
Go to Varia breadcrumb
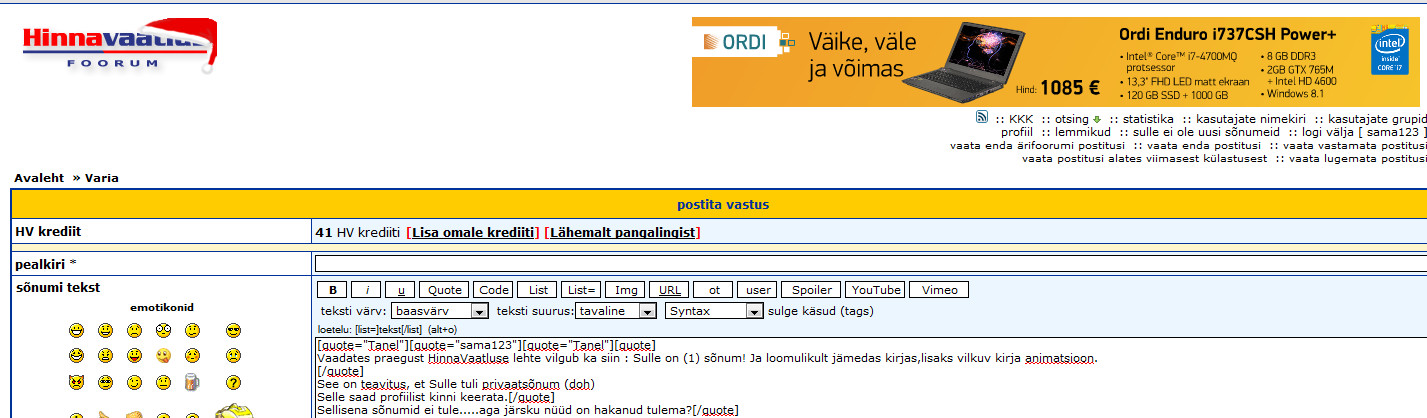coord(102,178)
